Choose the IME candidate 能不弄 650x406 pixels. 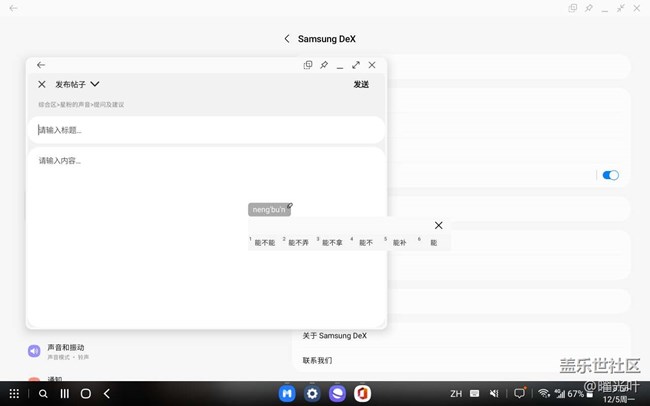point(298,242)
